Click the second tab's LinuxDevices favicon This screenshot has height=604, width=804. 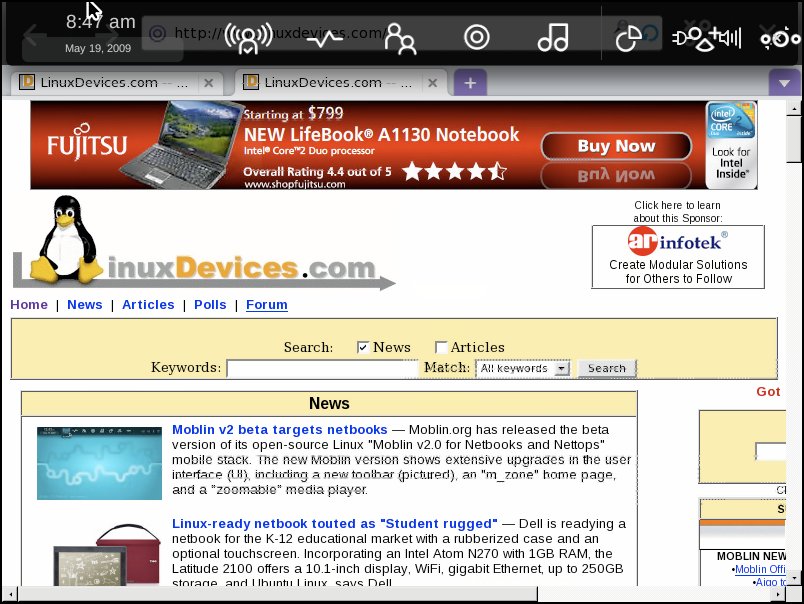click(251, 82)
